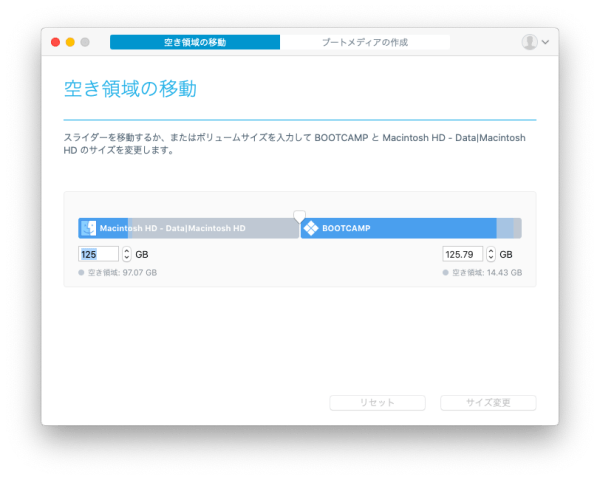Click the リセット button
Image resolution: width=600 pixels, height=480 pixels.
point(377,403)
